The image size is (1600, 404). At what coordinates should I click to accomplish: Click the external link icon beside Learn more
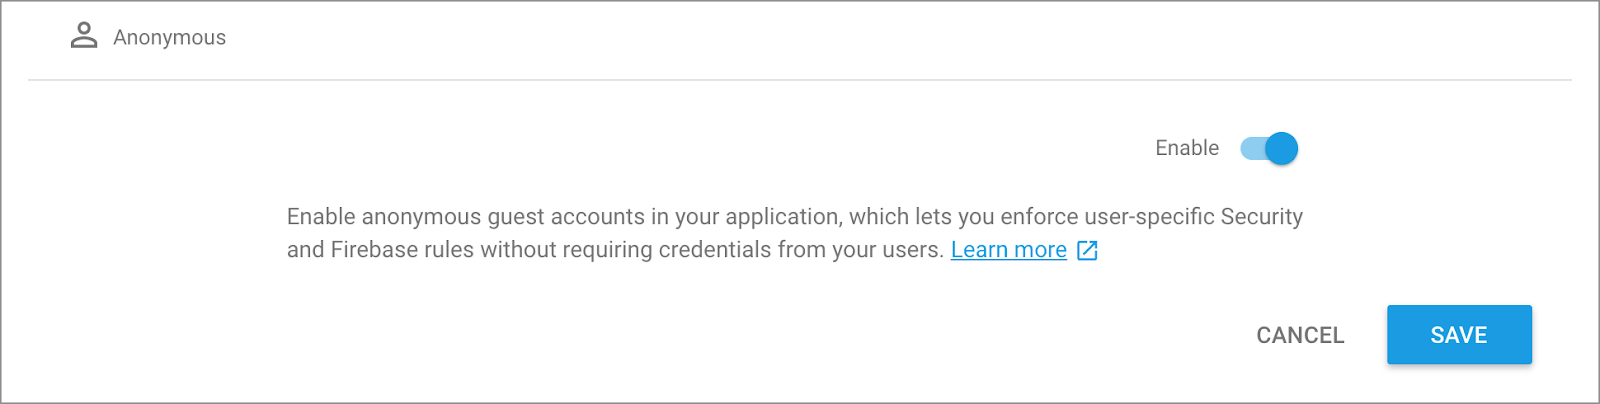pyautogui.click(x=1087, y=250)
